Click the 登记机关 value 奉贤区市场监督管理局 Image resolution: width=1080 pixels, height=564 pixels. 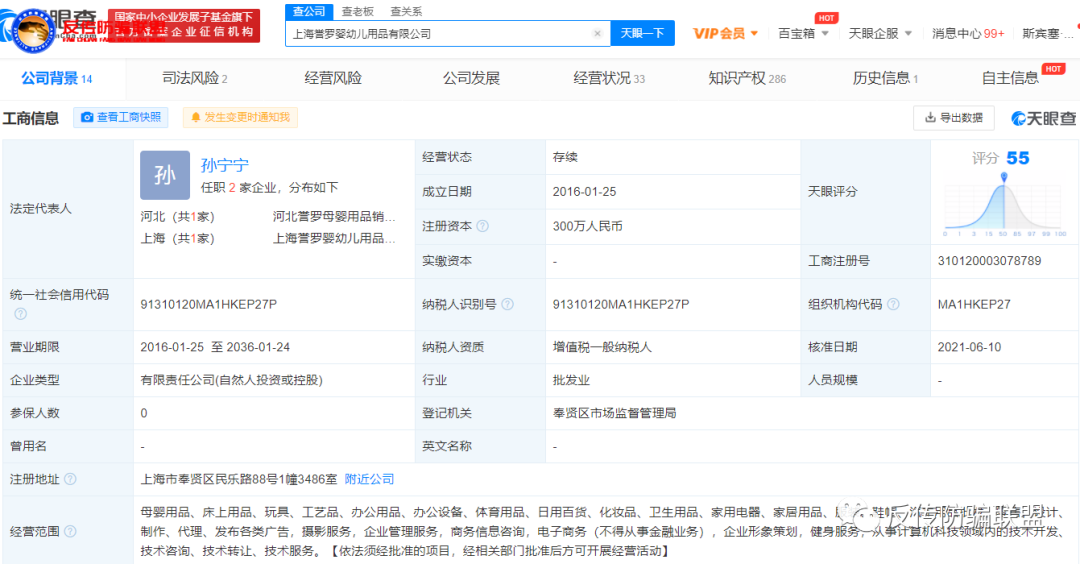pos(614,413)
